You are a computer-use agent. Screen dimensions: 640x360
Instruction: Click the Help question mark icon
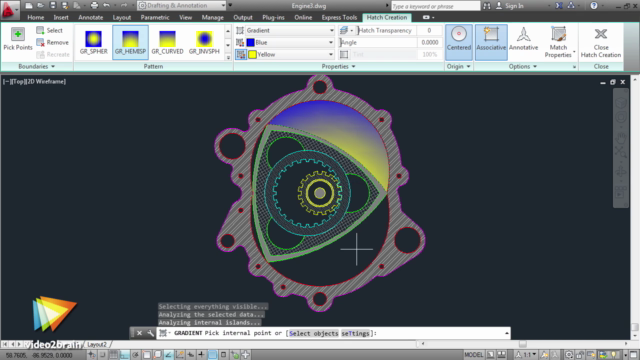tap(594, 6)
